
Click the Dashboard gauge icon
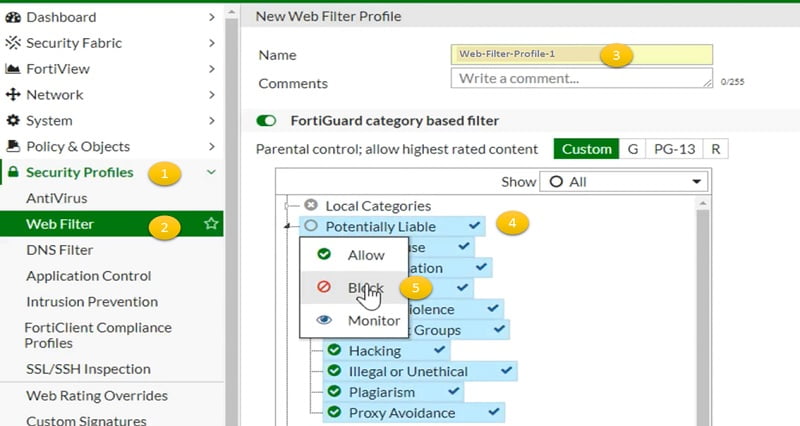pos(13,17)
